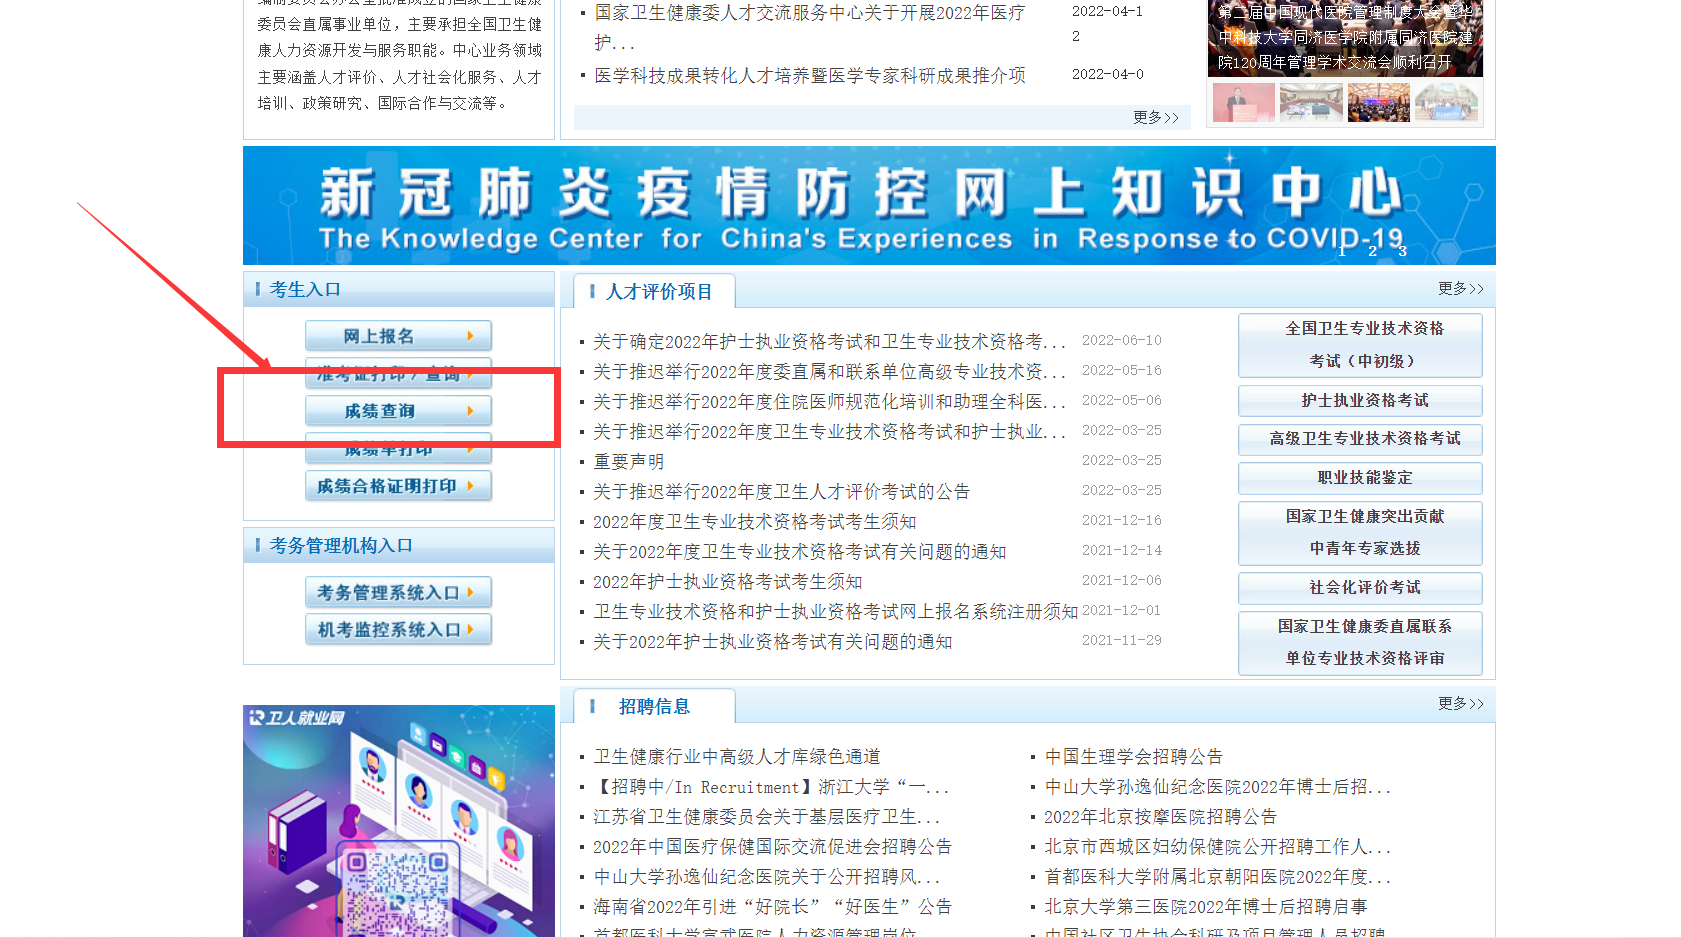Open 关于推迟举行2022年度卫生人才评价考试的公告

pos(781,492)
